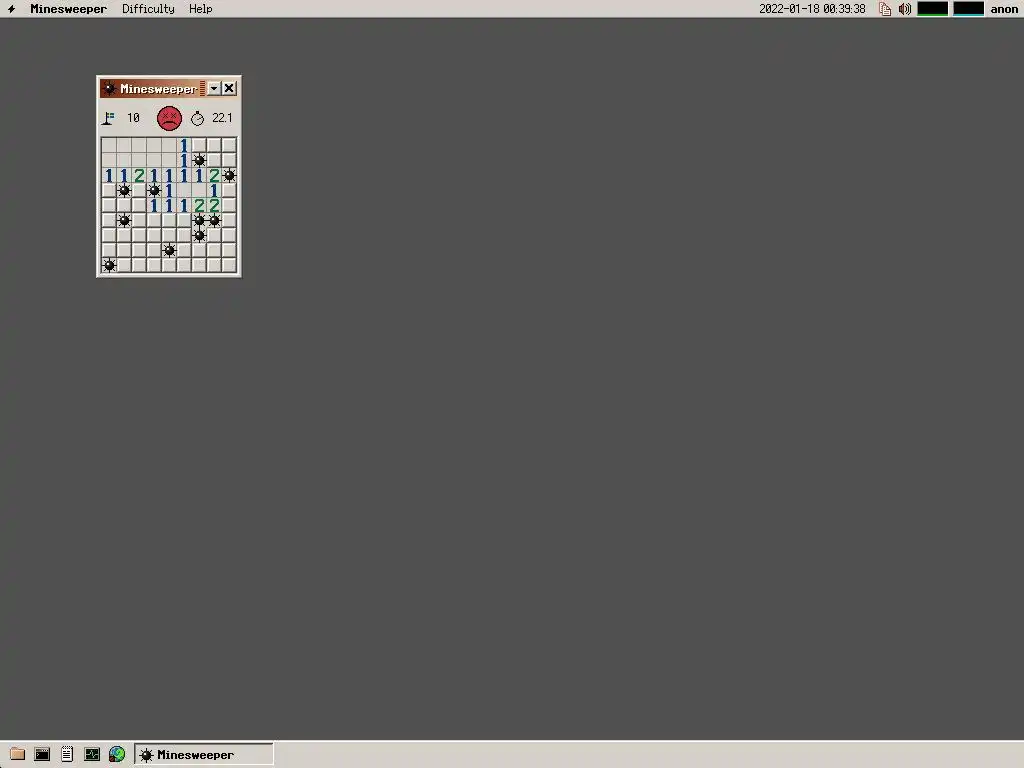Click the red sad face reset button
Screen dimensions: 1024x768
(169, 118)
